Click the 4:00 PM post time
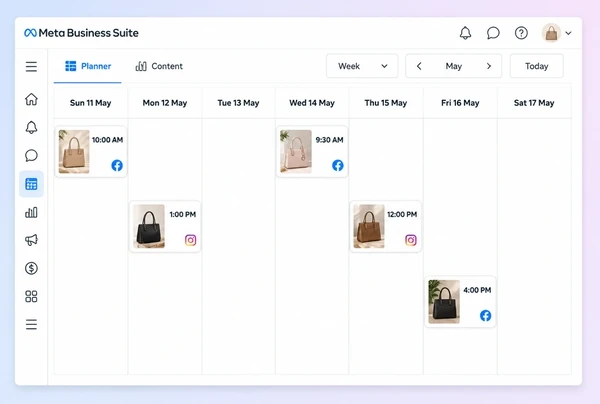The height and width of the screenshot is (404, 600). pyautogui.click(x=477, y=290)
